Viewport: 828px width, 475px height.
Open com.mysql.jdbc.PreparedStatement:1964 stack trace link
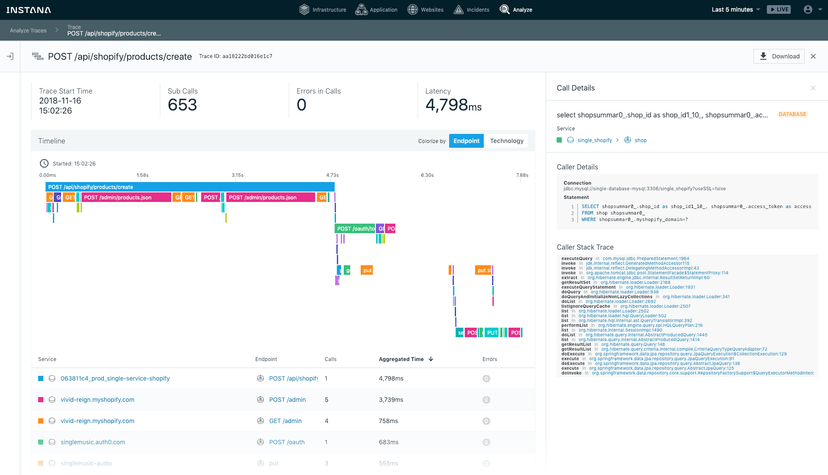[x=646, y=259]
